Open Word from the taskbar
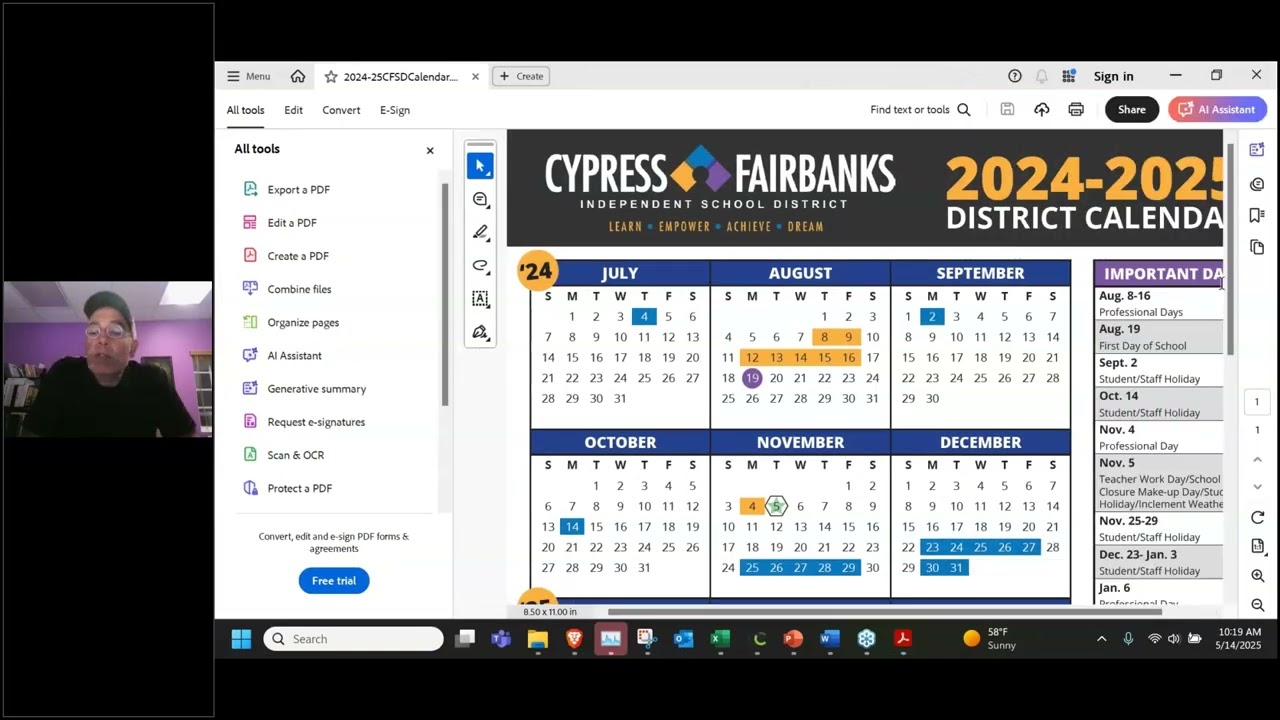1280x720 pixels. tap(830, 639)
